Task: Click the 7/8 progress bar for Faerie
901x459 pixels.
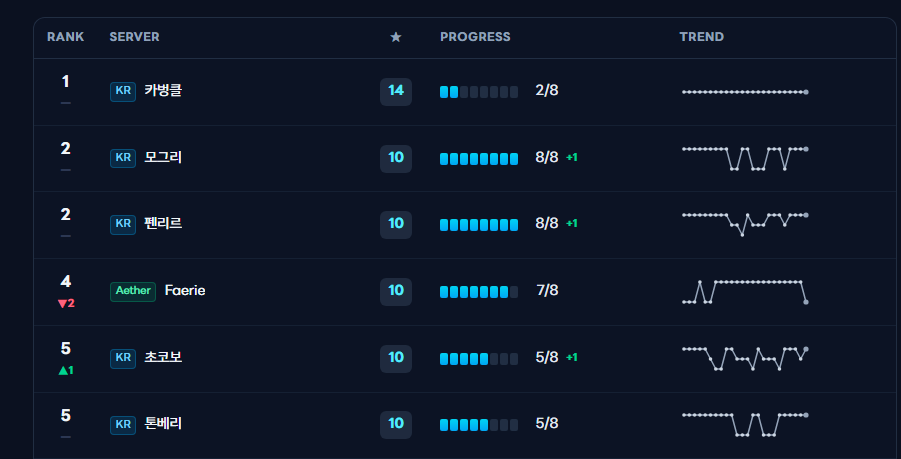Action: click(x=479, y=292)
